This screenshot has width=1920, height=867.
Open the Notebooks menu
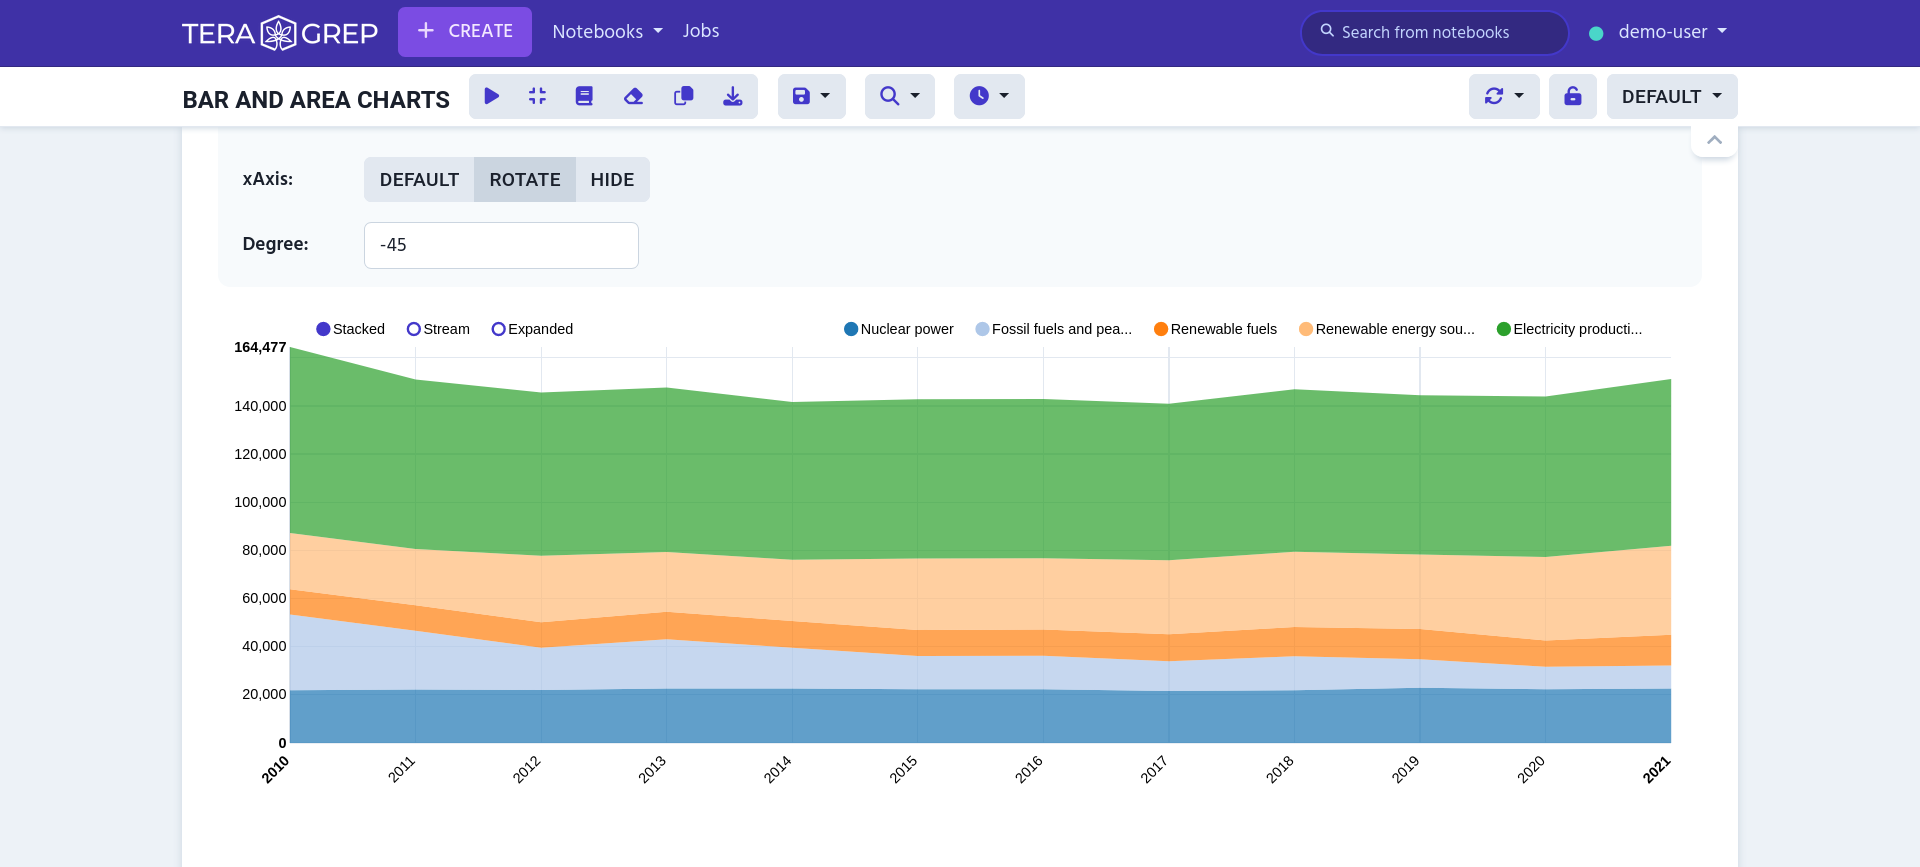click(607, 32)
